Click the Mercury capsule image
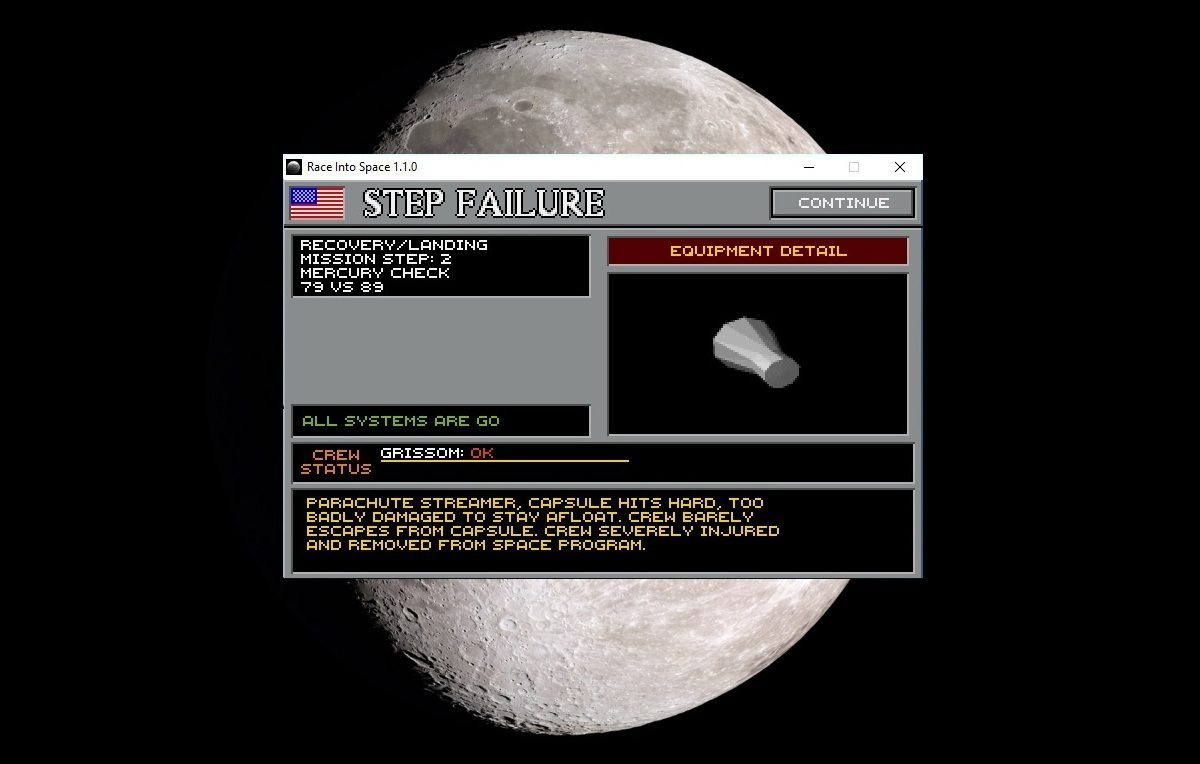1200x764 pixels. pyautogui.click(x=756, y=352)
